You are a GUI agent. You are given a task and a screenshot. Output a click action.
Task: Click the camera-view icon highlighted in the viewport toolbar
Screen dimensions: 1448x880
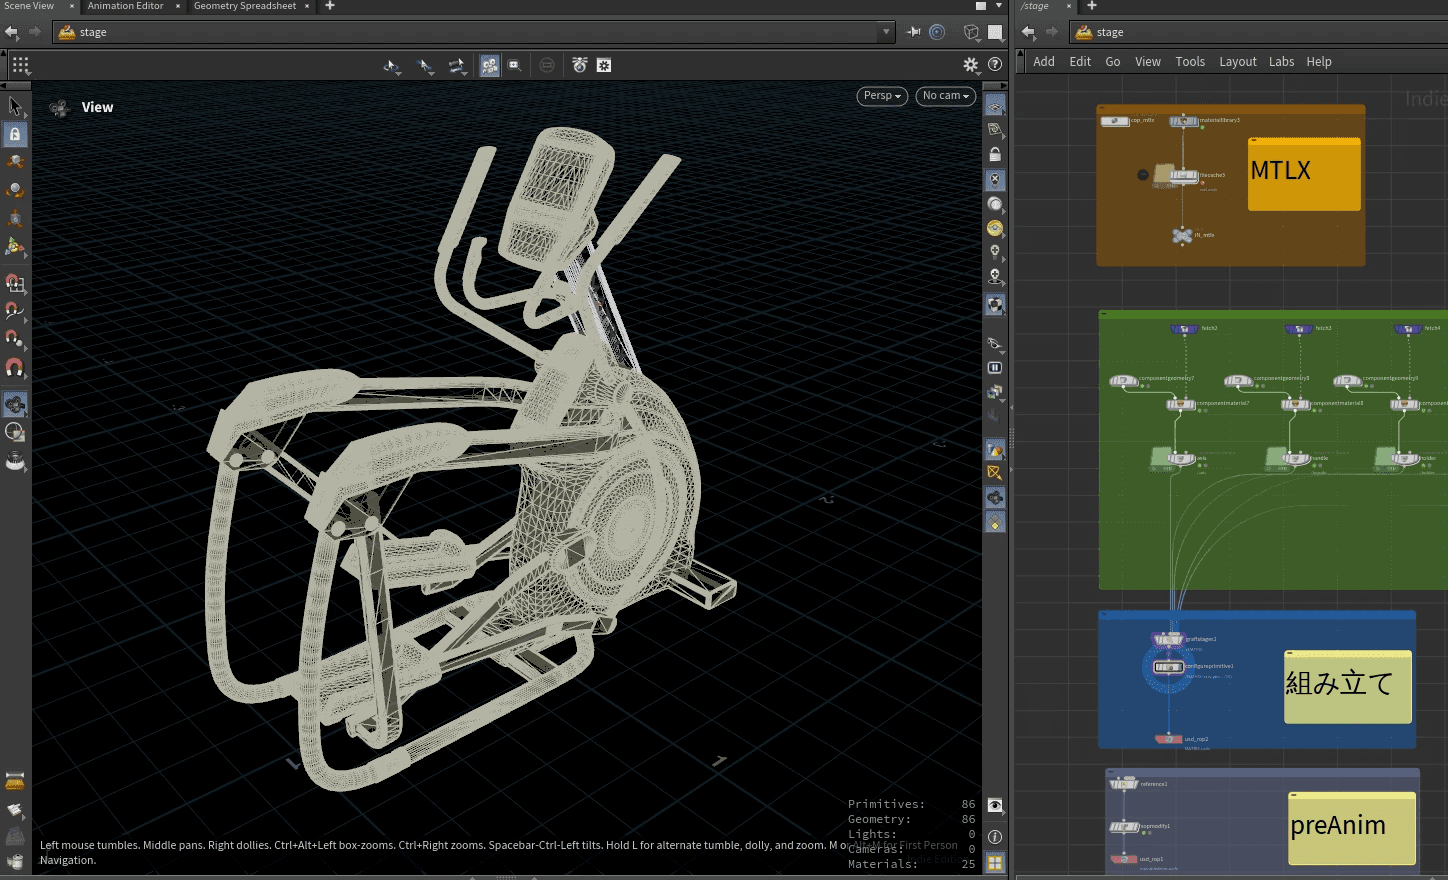point(489,65)
